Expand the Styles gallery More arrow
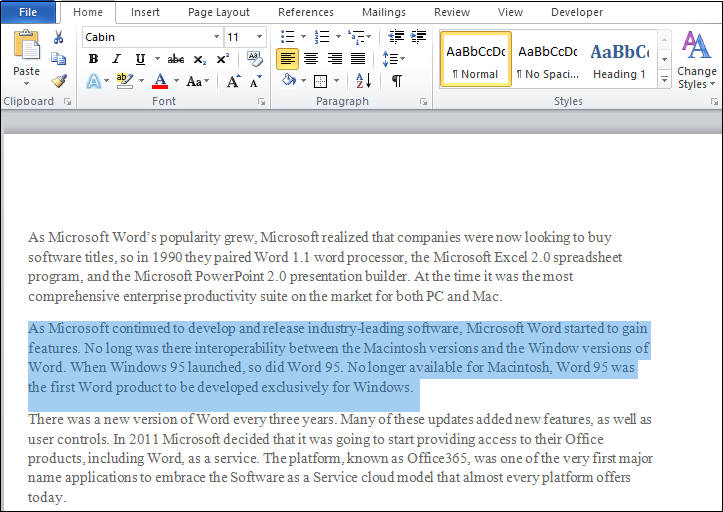The height and width of the screenshot is (512, 723). (664, 79)
